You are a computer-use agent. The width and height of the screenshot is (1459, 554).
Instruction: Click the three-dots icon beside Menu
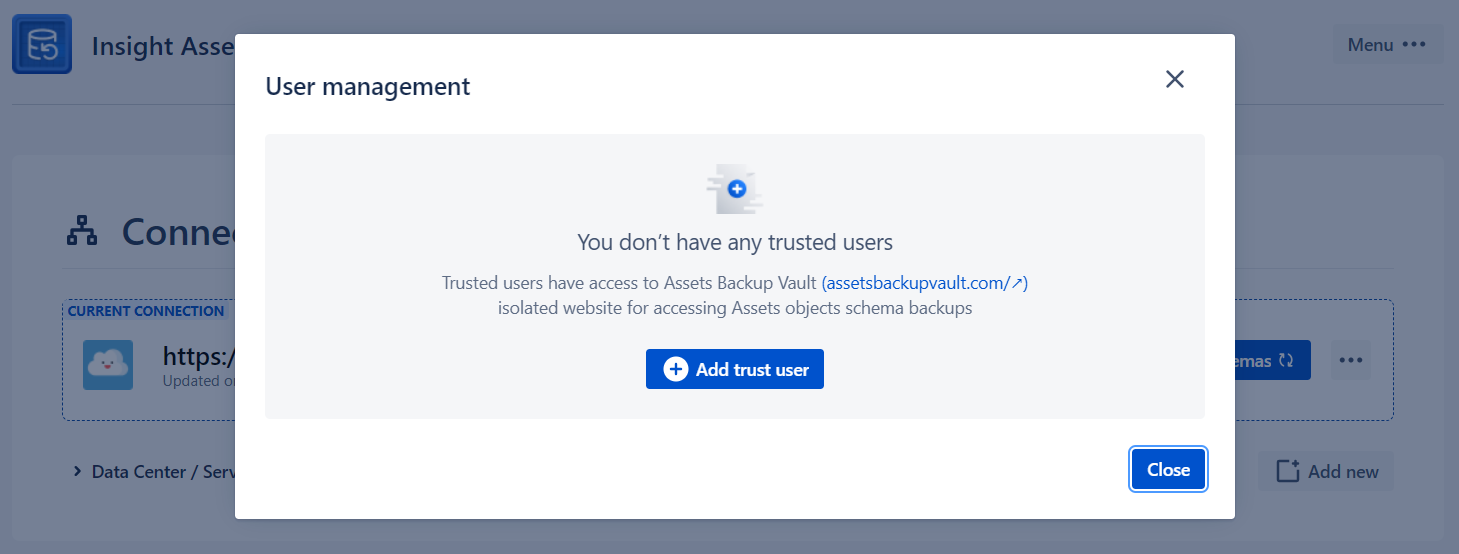tap(1414, 45)
